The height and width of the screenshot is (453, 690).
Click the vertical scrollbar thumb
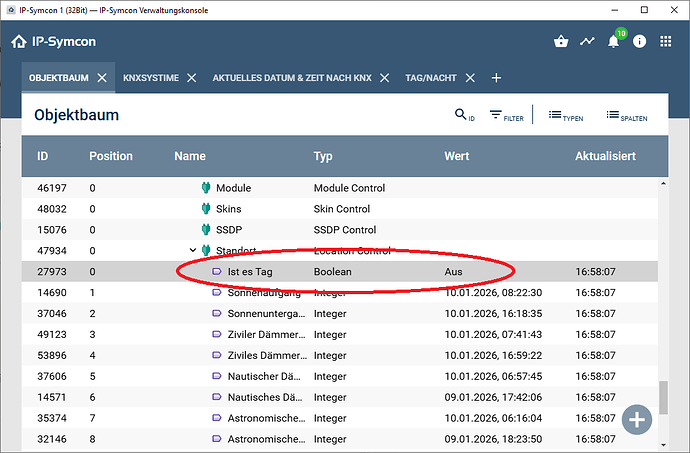[662, 396]
